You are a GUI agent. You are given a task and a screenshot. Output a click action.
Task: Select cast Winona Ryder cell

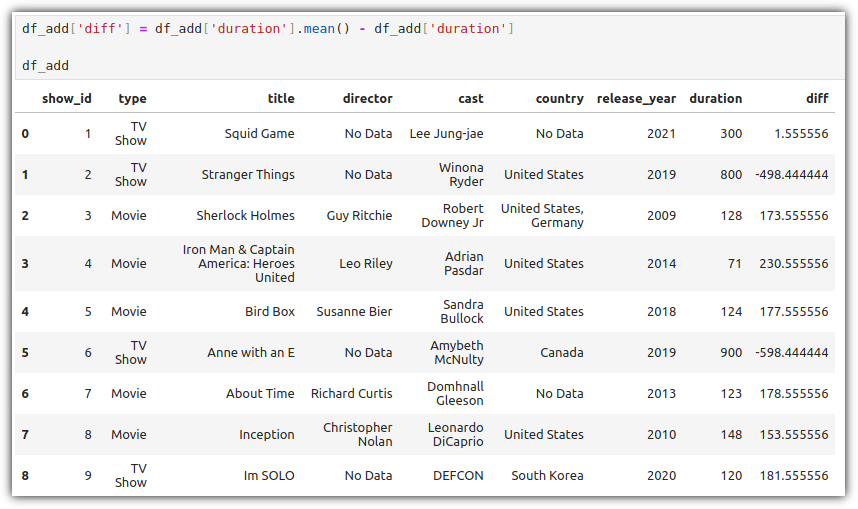tap(461, 175)
